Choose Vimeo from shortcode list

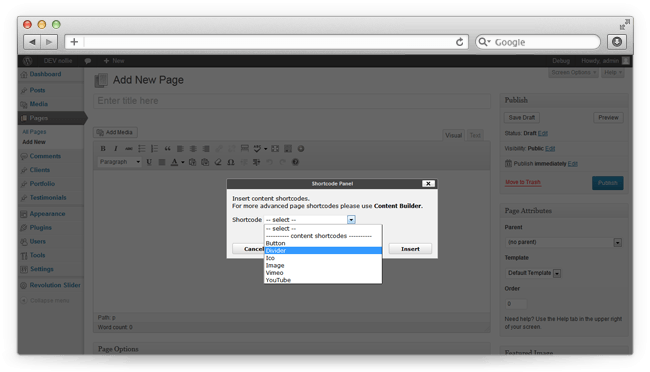(x=323, y=272)
